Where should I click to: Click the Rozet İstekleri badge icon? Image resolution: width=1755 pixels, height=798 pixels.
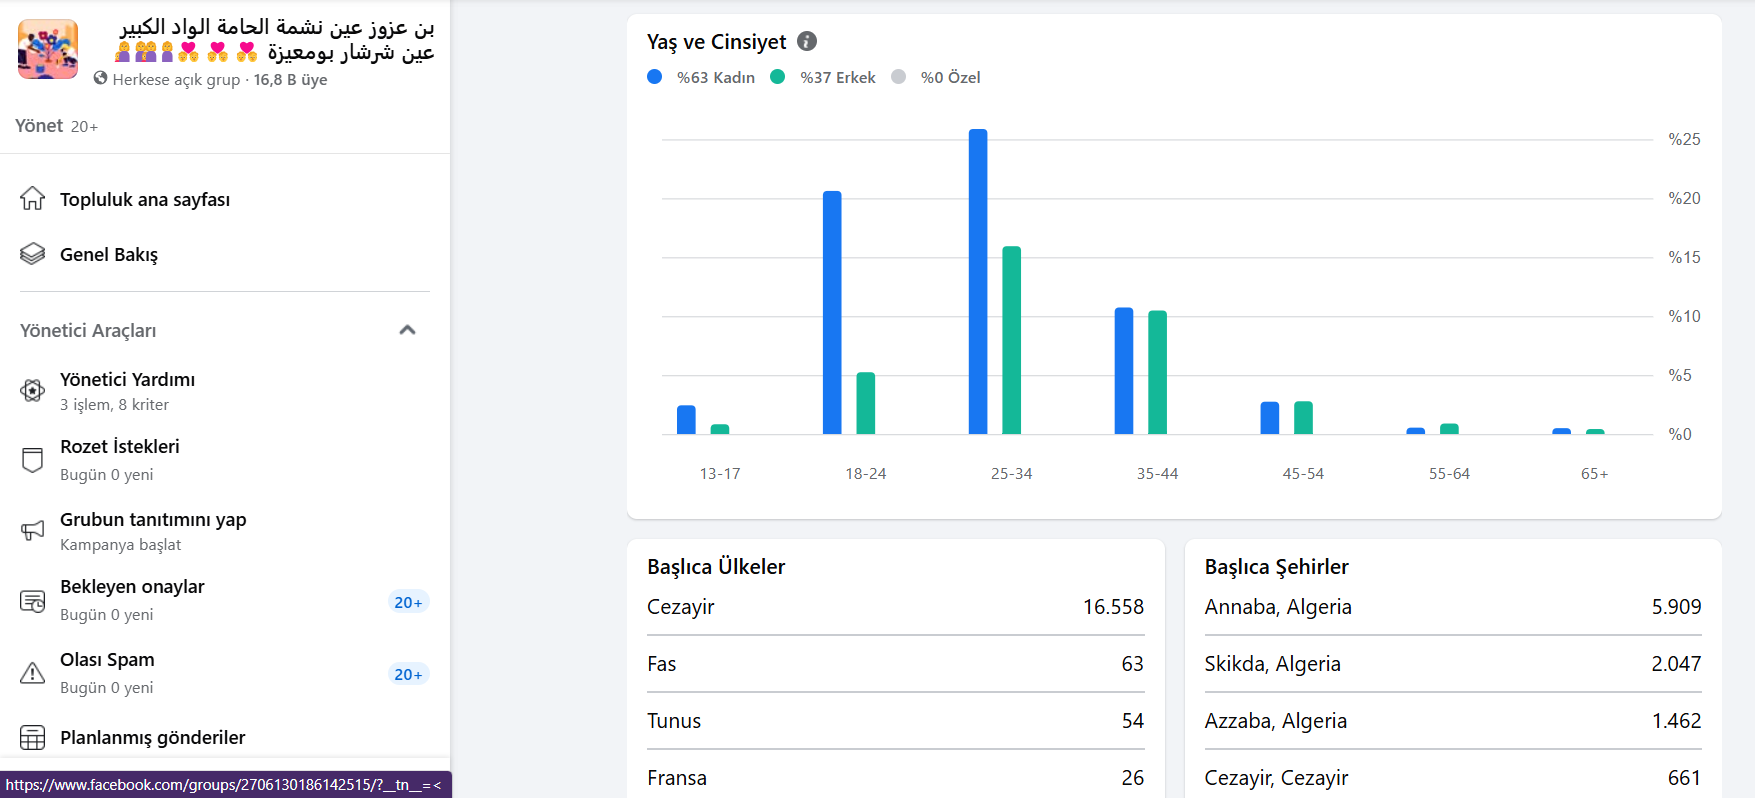tap(33, 460)
